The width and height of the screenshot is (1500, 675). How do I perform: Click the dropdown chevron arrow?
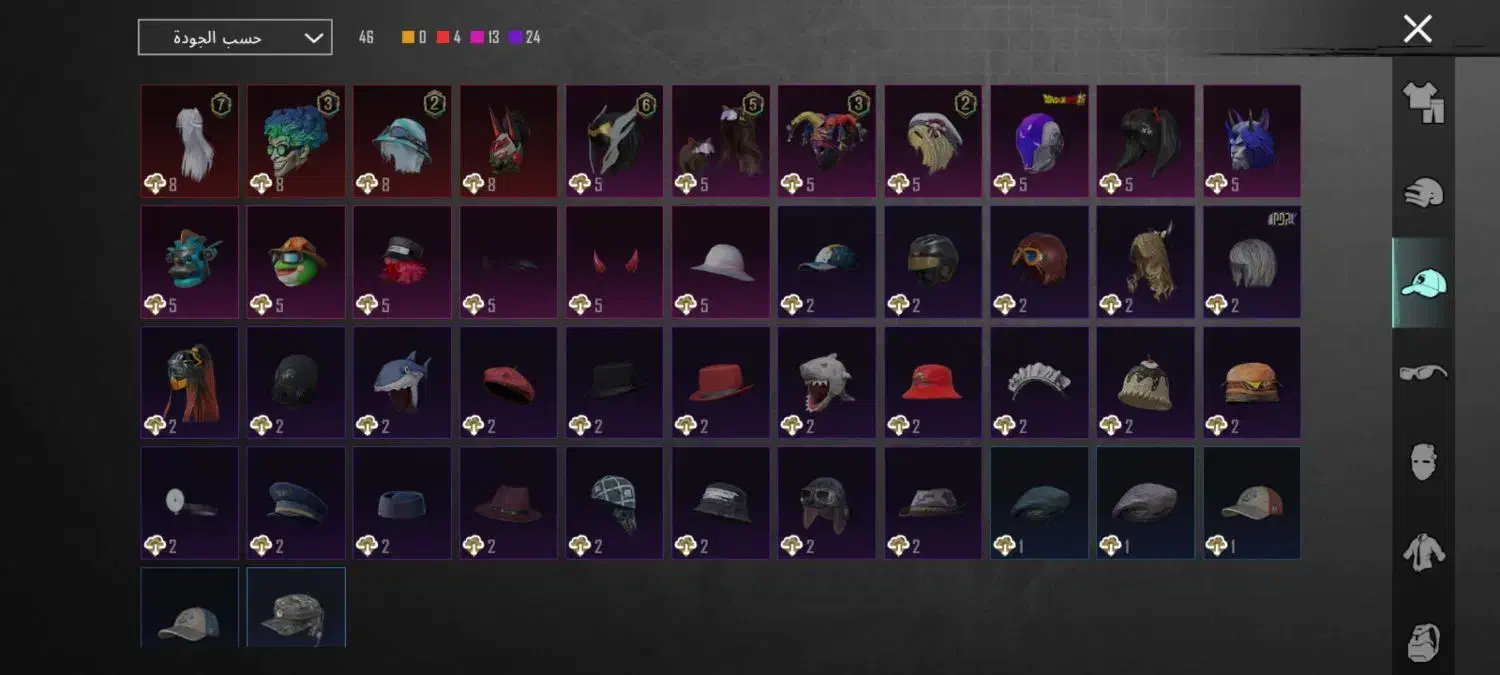click(313, 38)
